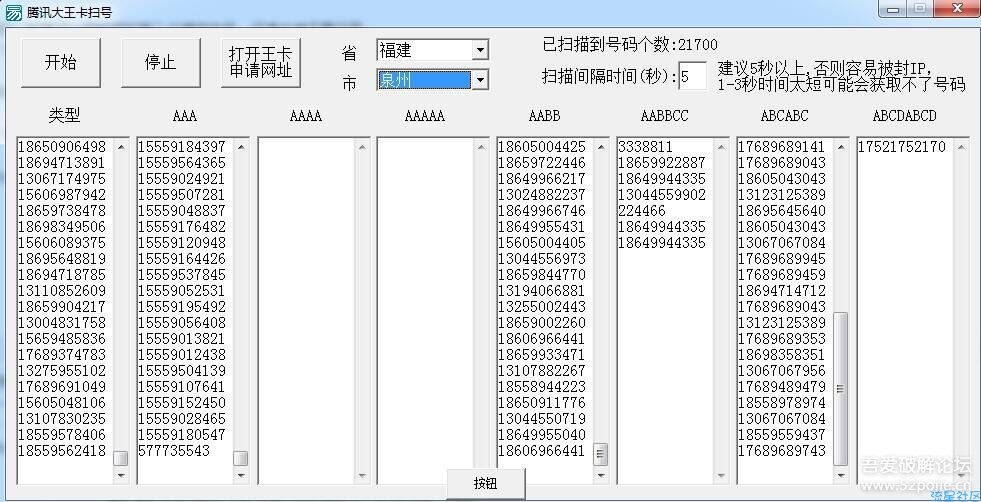This screenshot has height=502, width=981.
Task: Click the up arrow of the AABB list scrollbar
Action: click(601, 147)
